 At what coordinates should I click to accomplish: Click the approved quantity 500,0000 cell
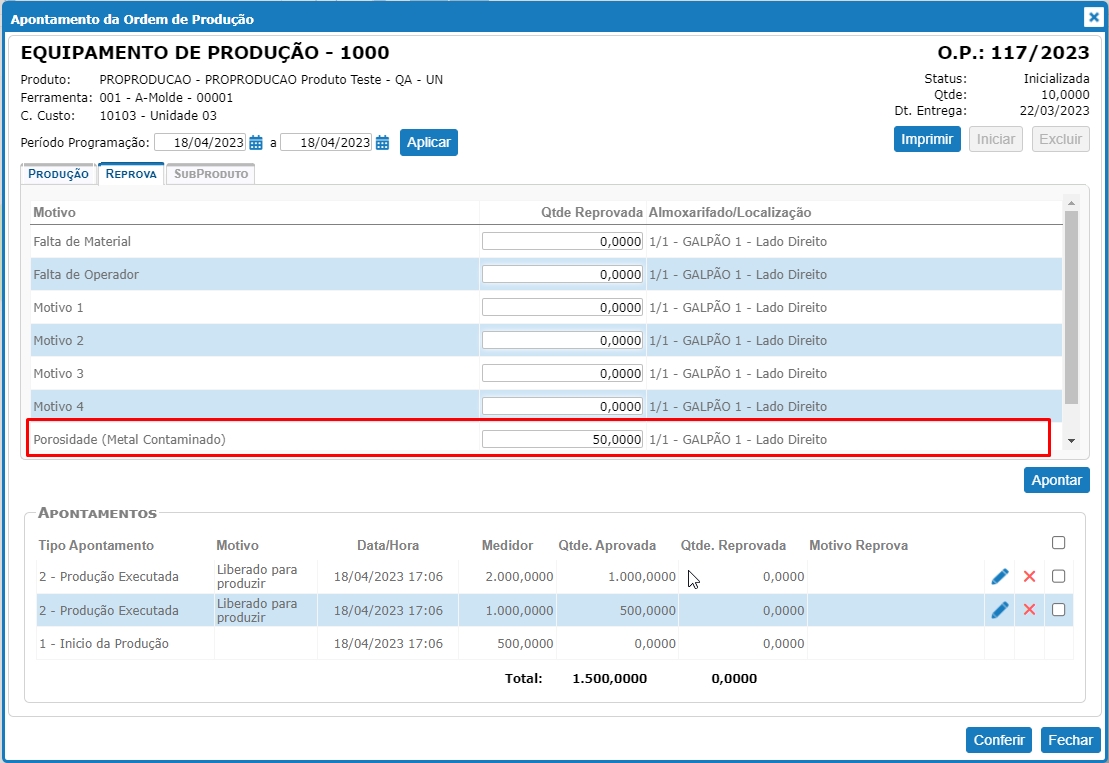(648, 610)
